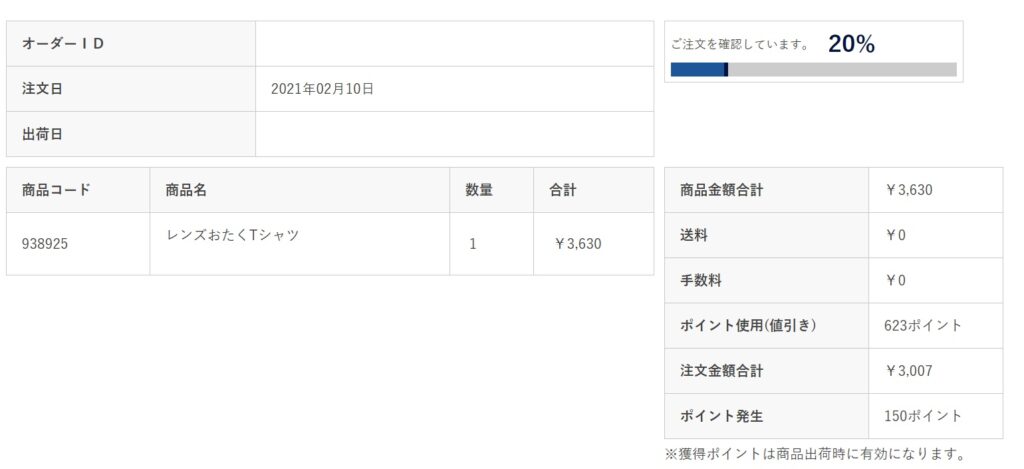
Task: Select the レンズおたくTシャツ product name
Action: 233,235
